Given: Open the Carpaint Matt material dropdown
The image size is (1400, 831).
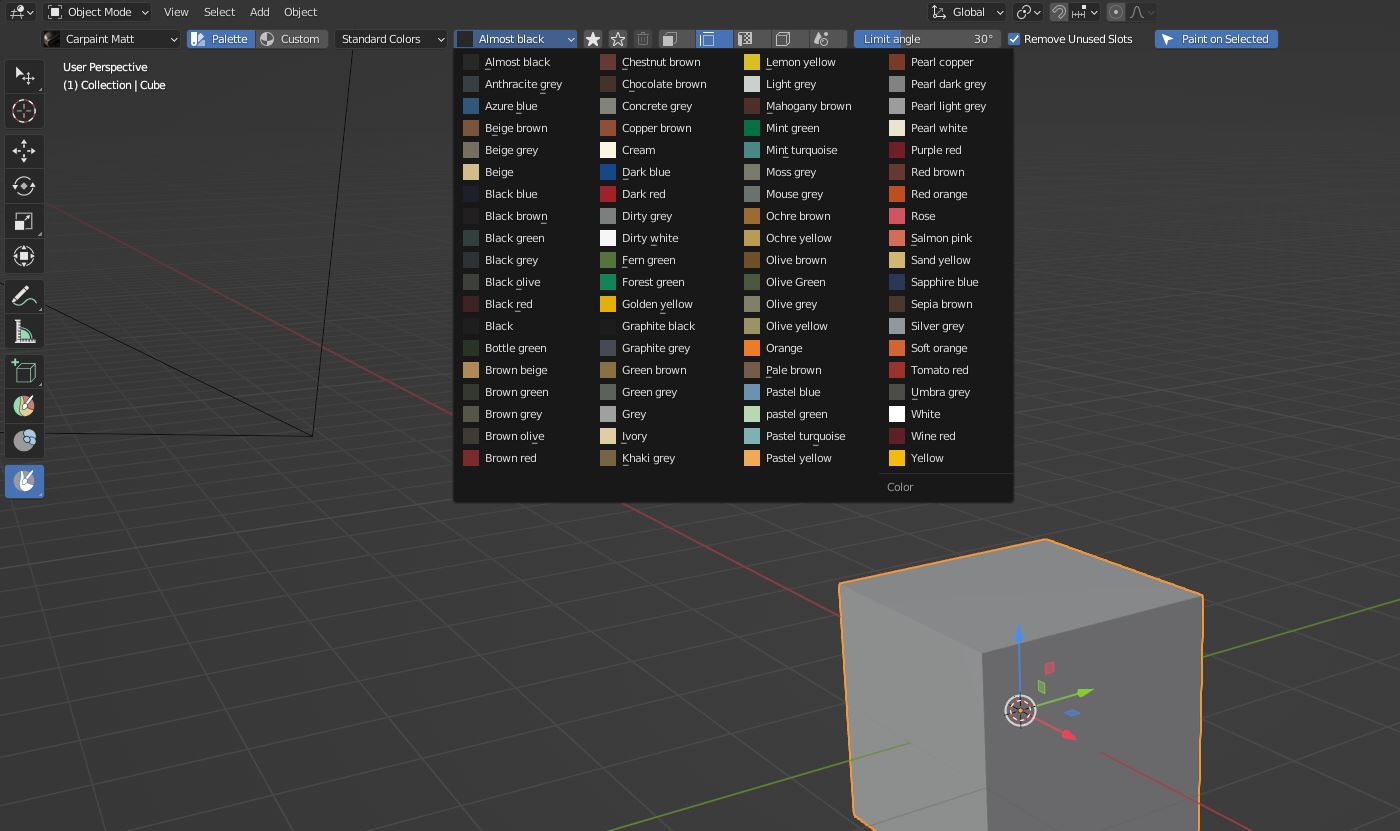Looking at the screenshot, I should pyautogui.click(x=110, y=38).
